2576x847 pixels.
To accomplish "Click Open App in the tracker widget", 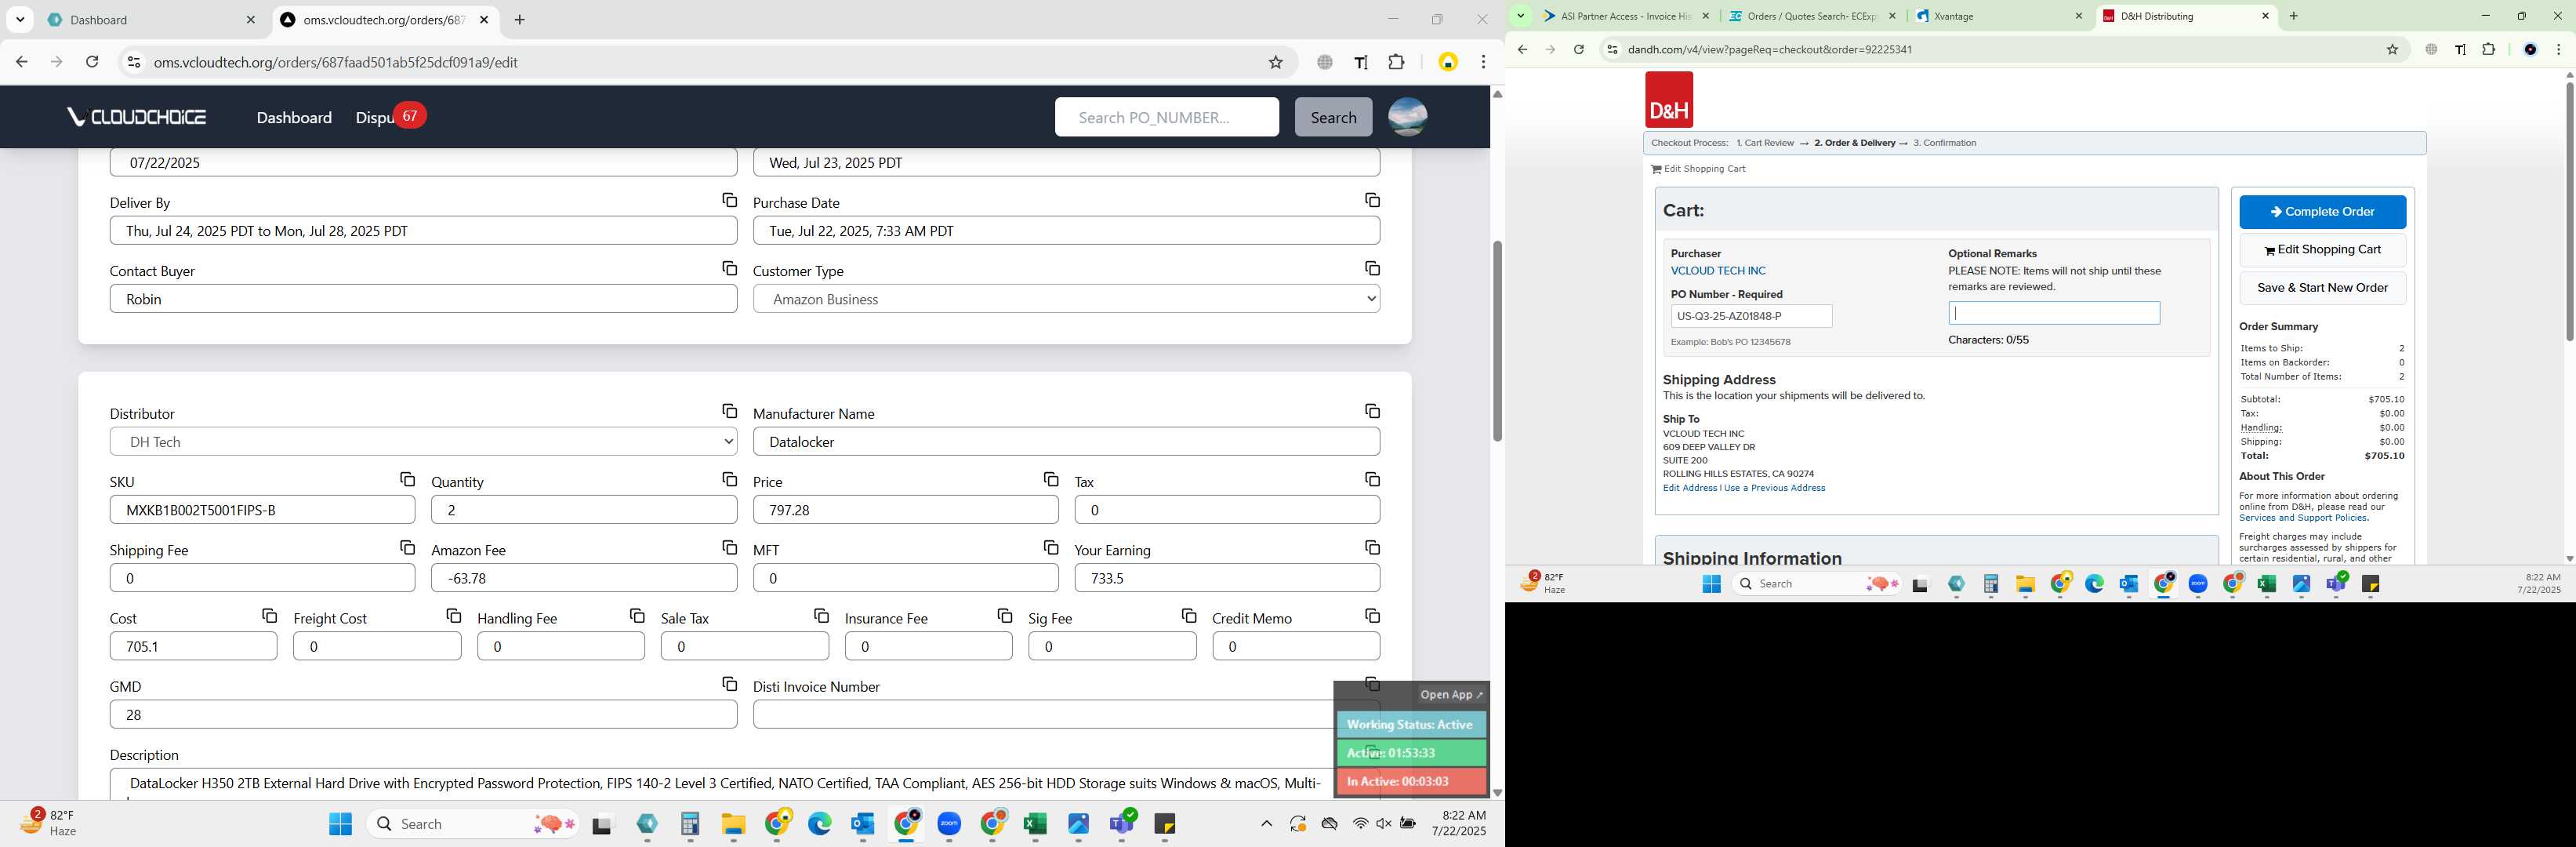I will [x=1451, y=695].
